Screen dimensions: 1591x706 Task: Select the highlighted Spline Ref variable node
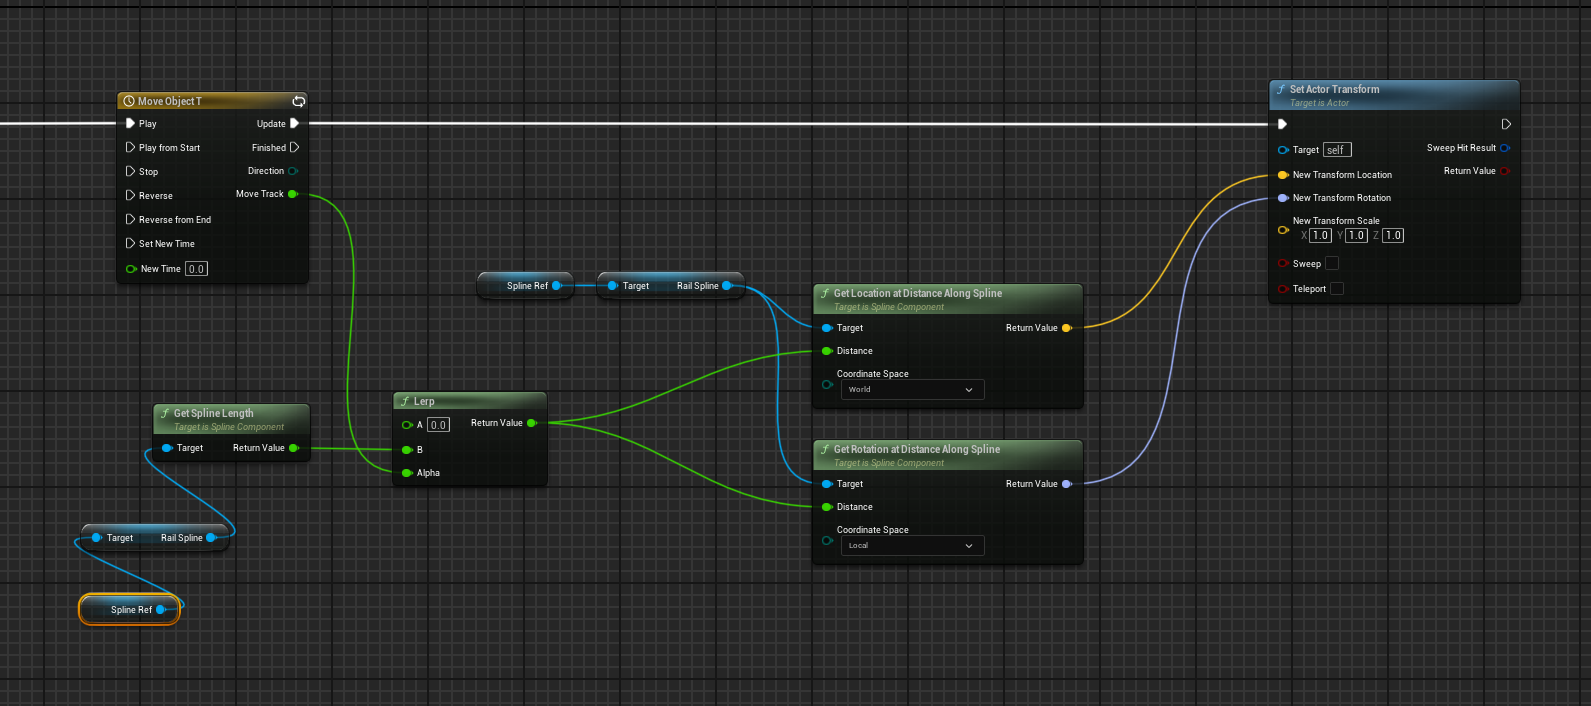click(x=130, y=610)
